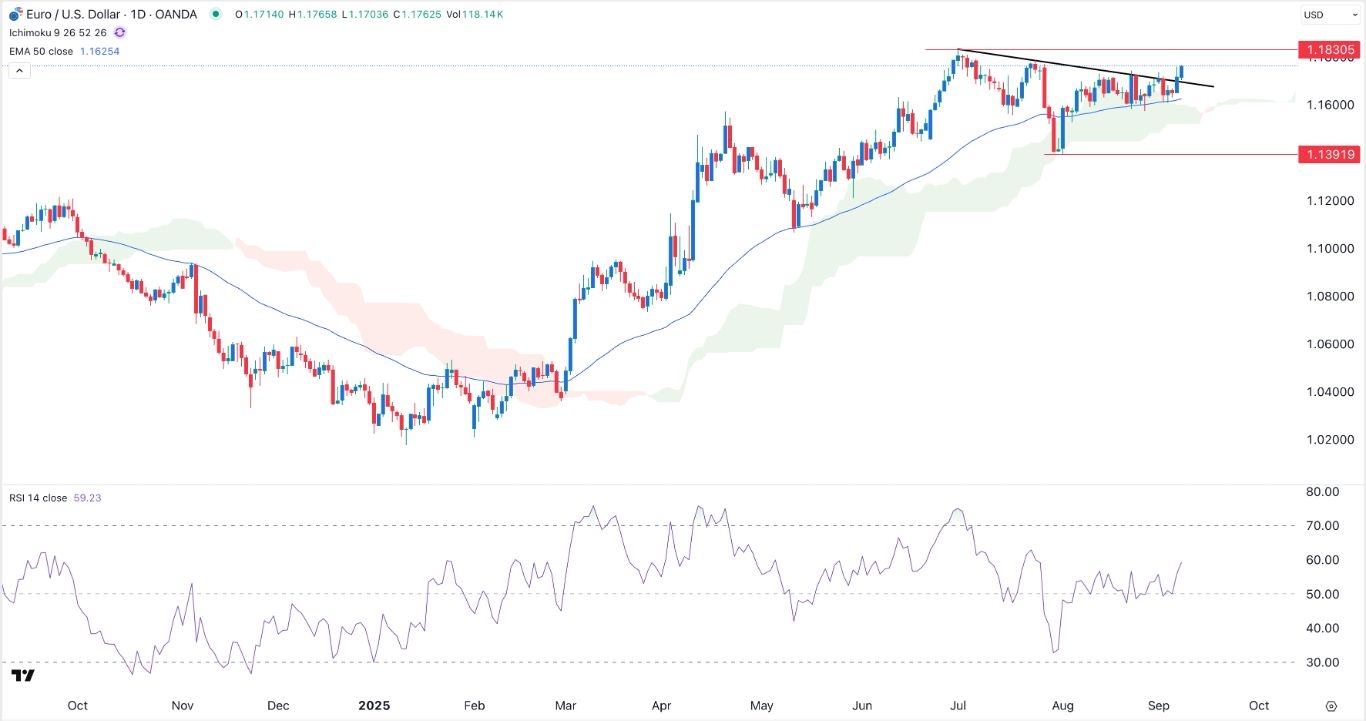
Task: Click the 2025 label on time axis
Action: pyautogui.click(x=374, y=705)
